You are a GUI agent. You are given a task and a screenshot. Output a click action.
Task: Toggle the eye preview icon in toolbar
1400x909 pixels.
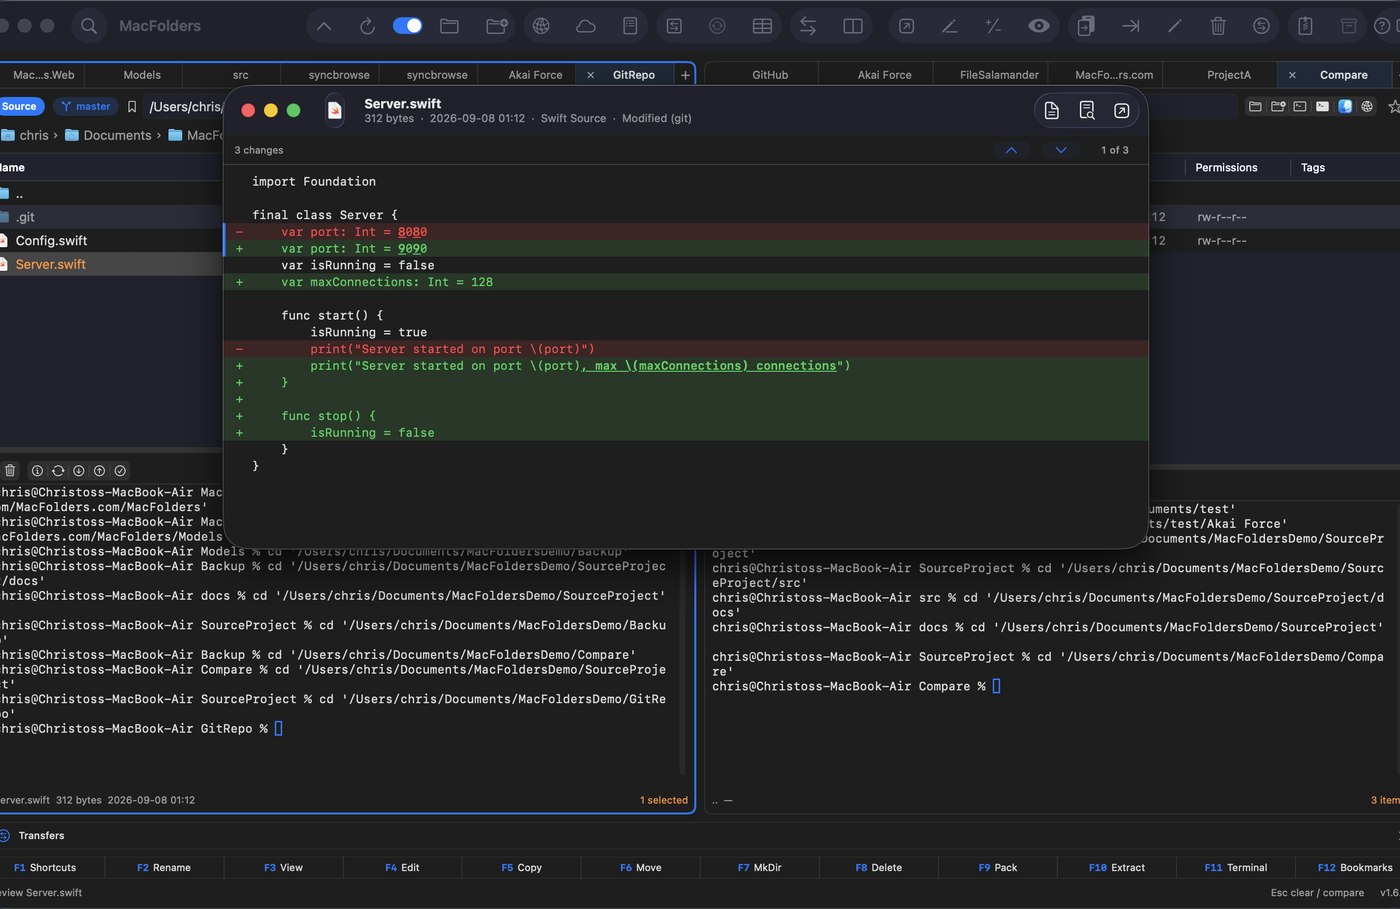[x=1039, y=26]
